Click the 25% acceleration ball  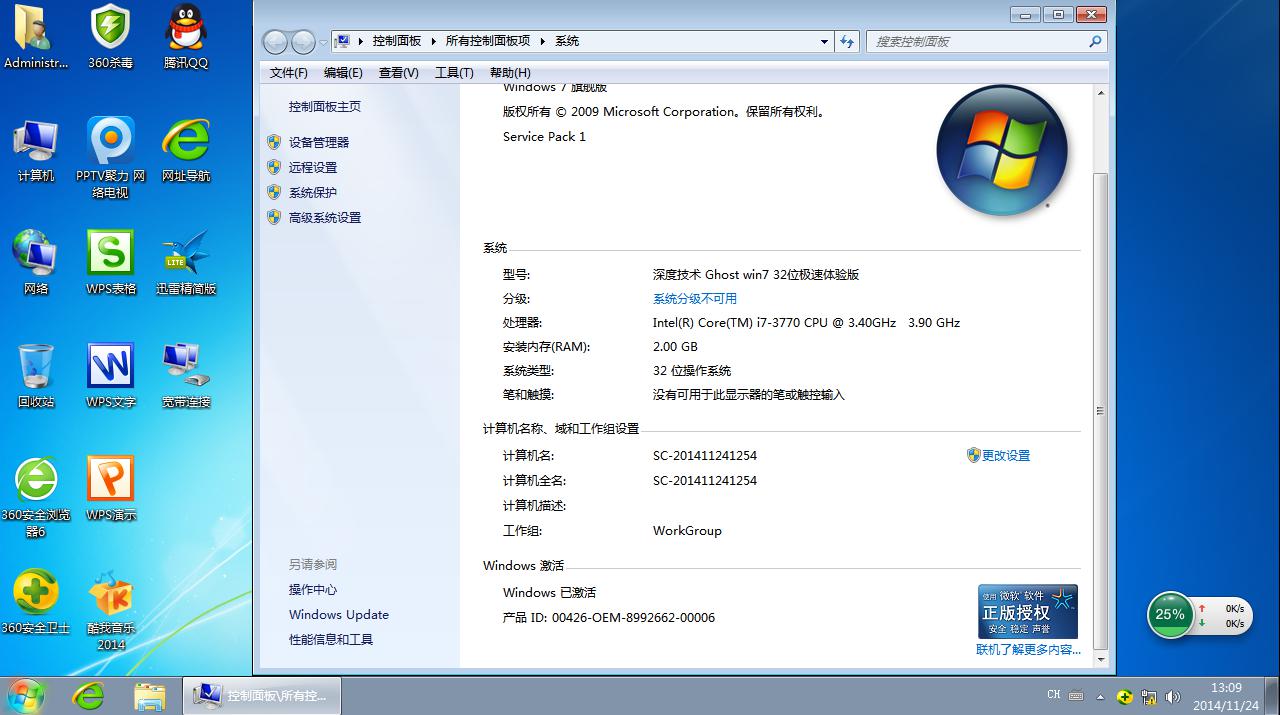1169,615
